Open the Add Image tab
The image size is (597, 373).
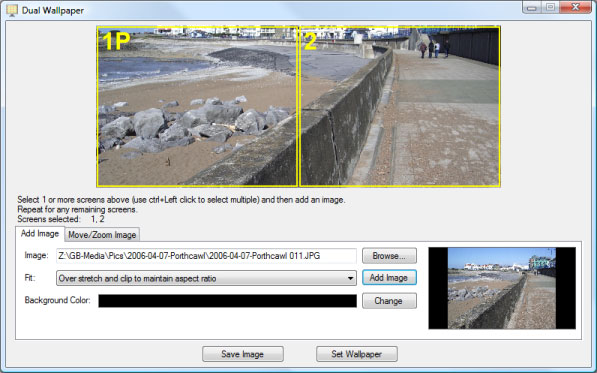point(40,233)
